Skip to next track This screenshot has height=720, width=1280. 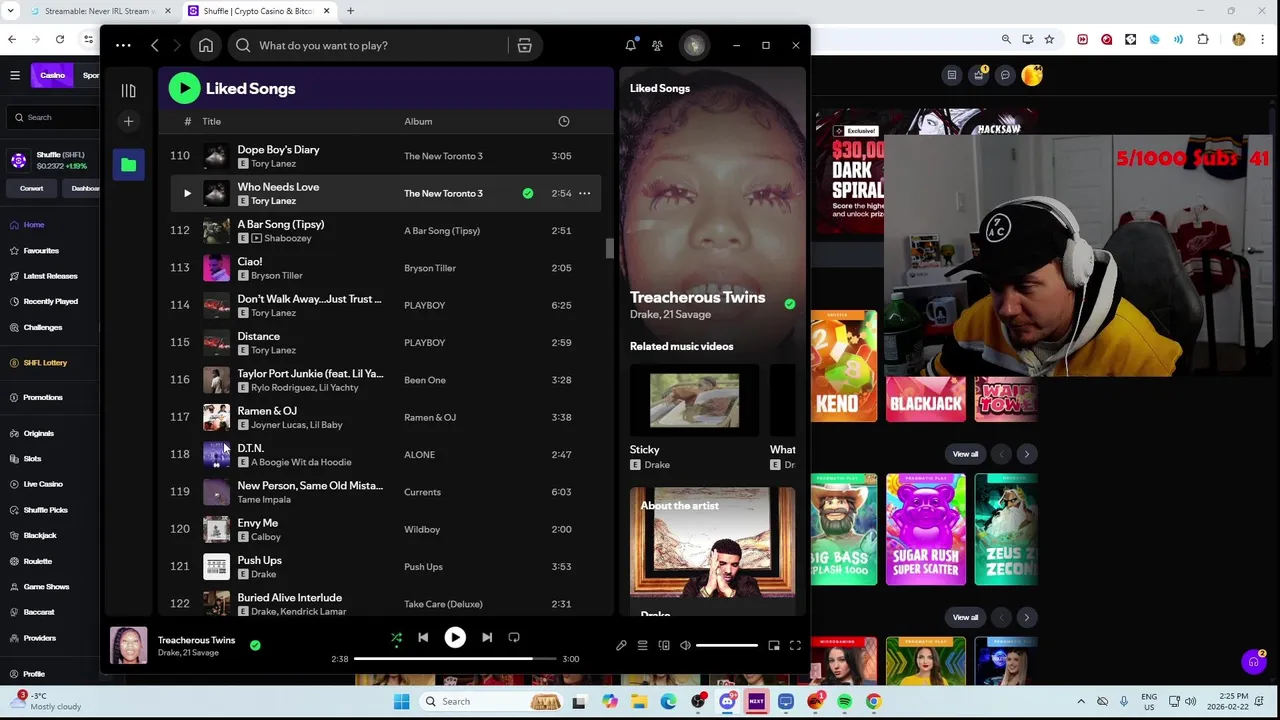point(487,637)
